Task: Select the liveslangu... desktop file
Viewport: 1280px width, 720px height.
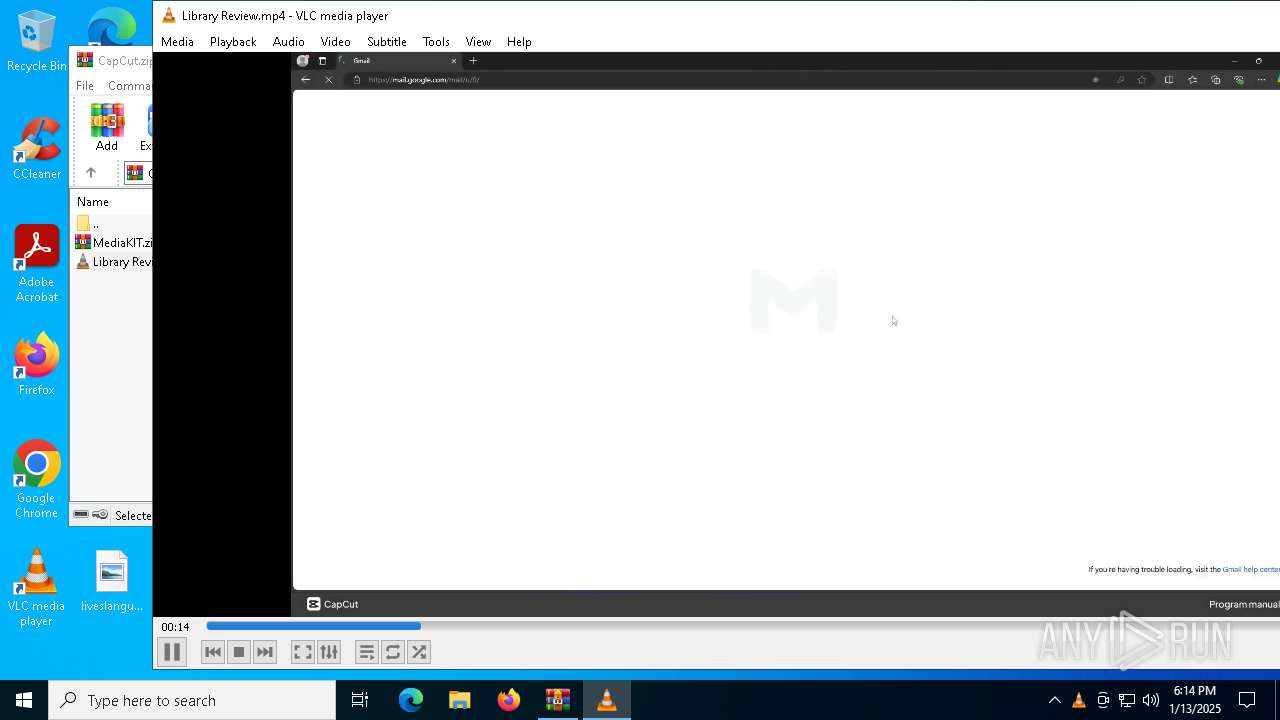Action: click(x=112, y=581)
